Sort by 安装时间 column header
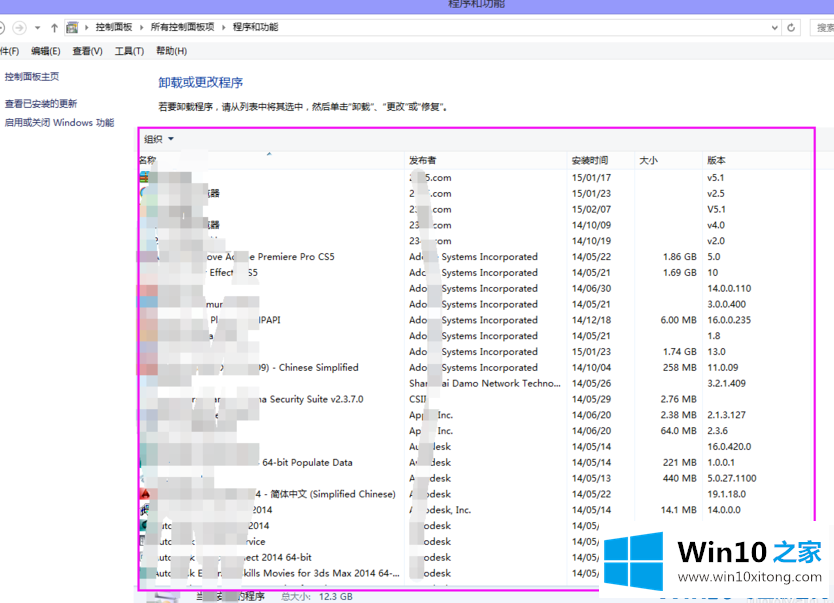Image resolution: width=834 pixels, height=603 pixels. click(x=589, y=160)
